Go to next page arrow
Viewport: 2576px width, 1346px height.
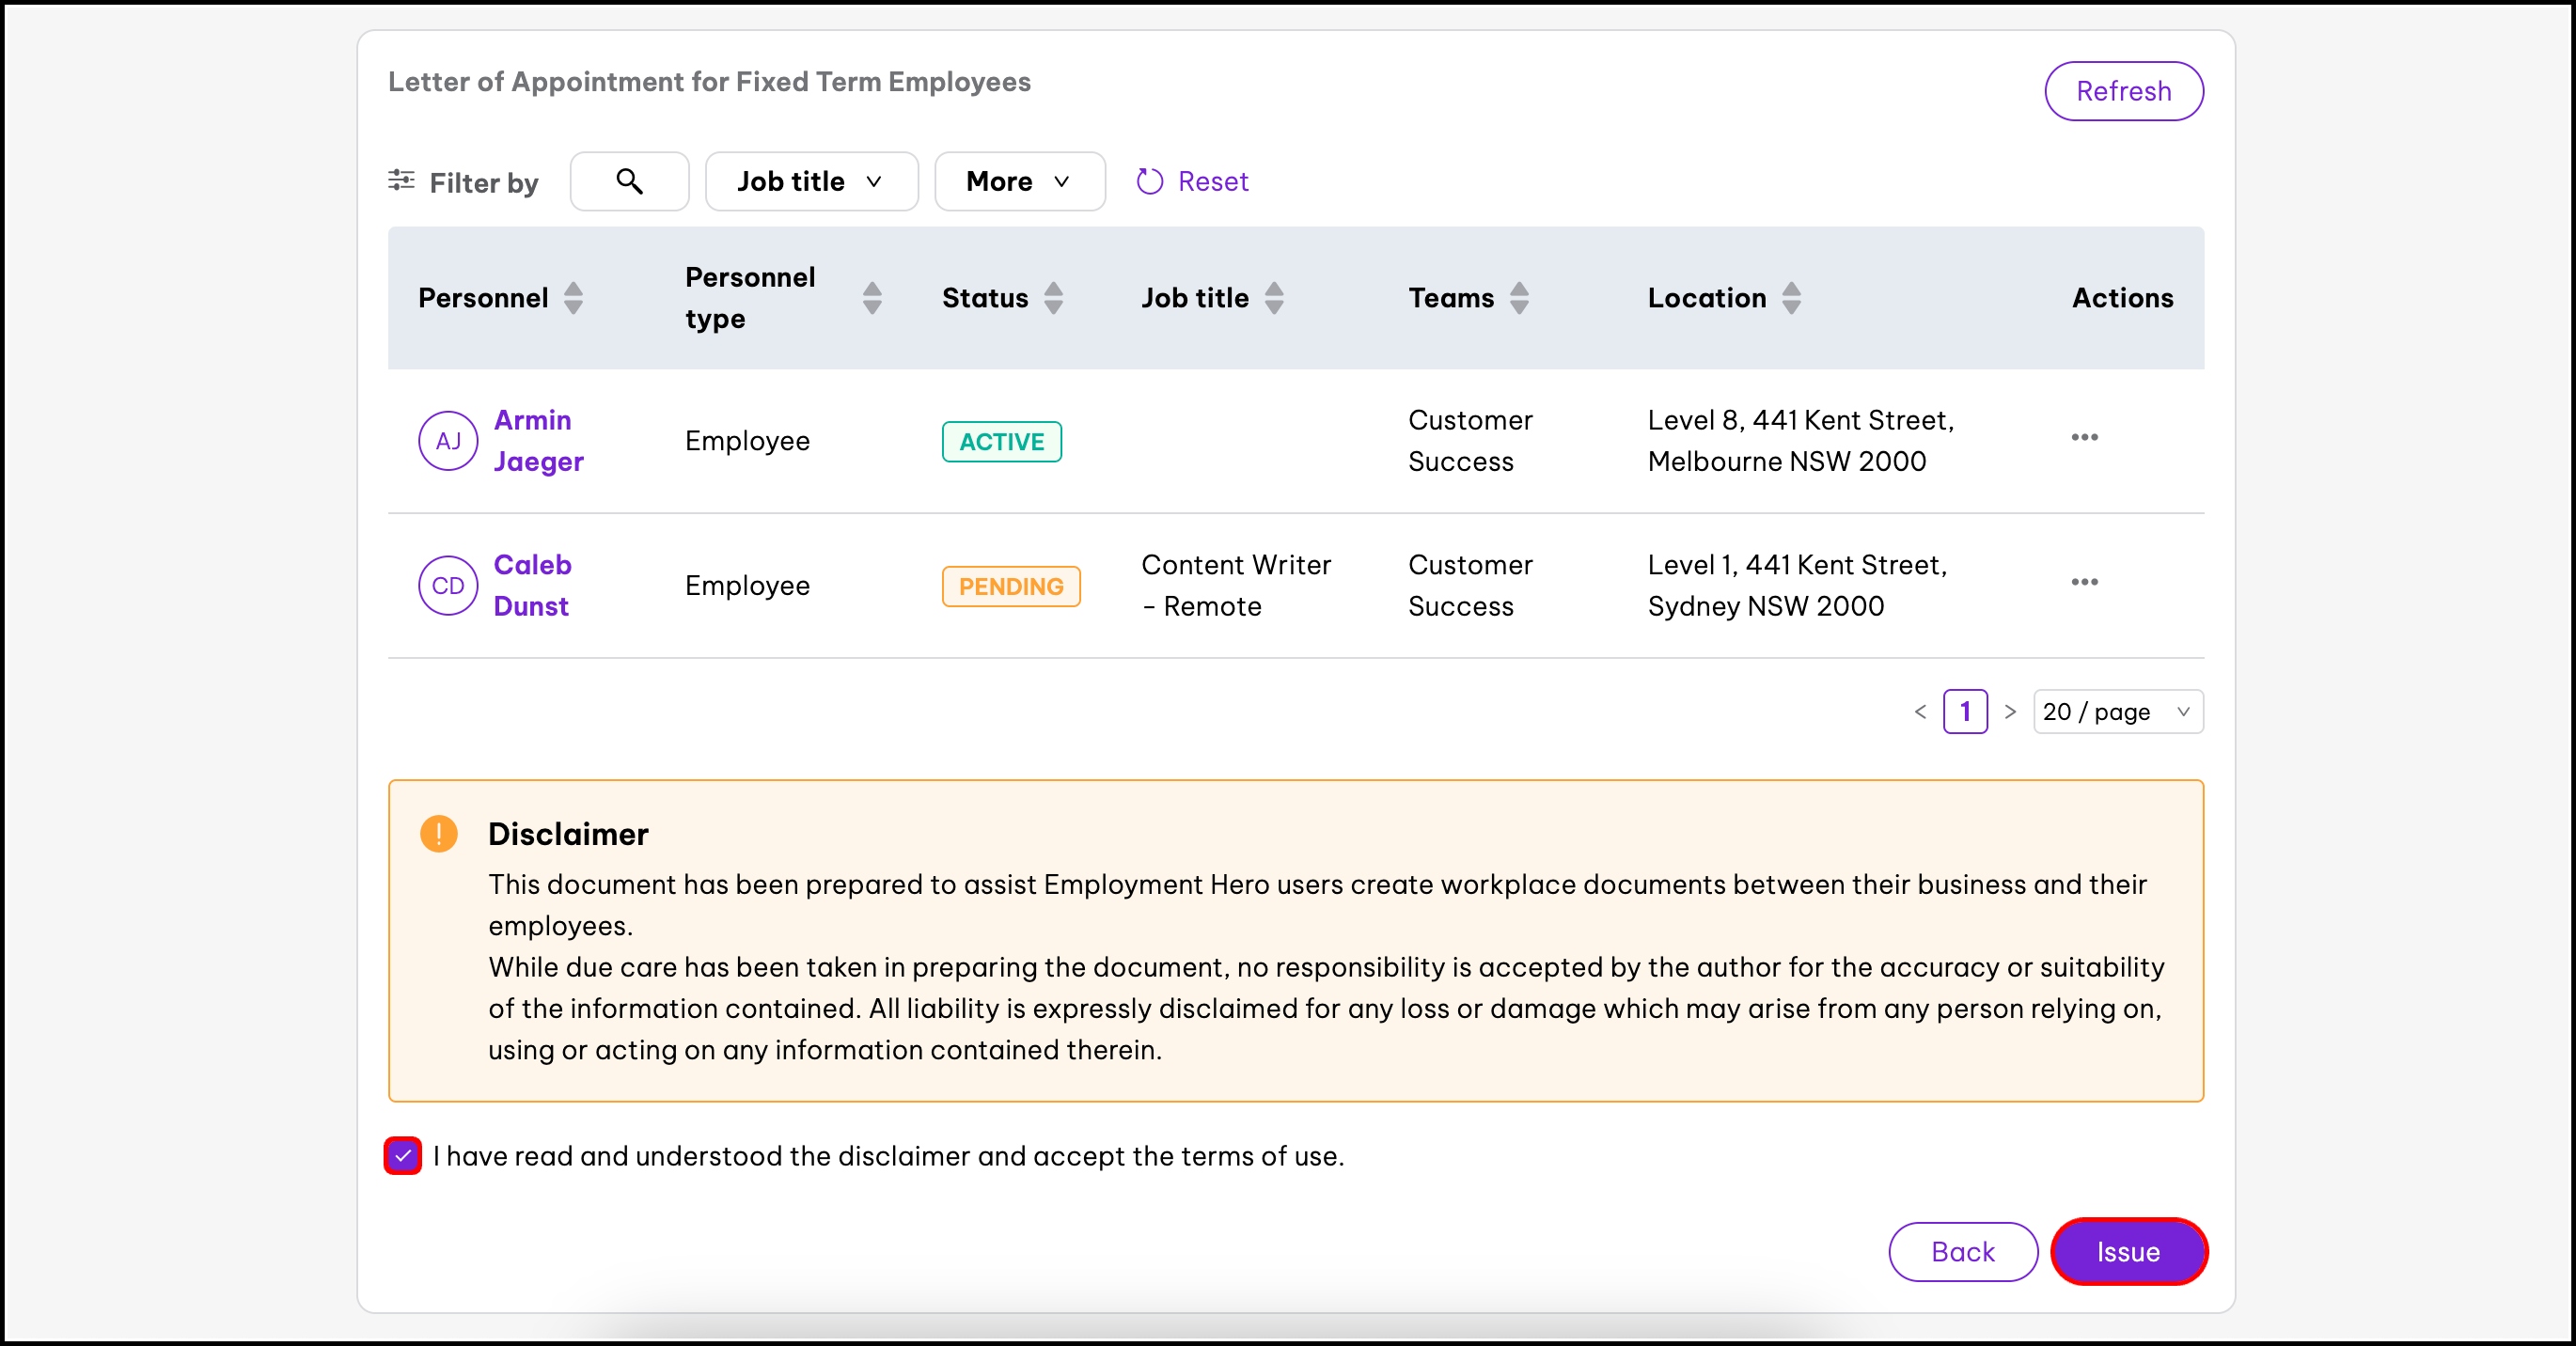[x=2010, y=712]
